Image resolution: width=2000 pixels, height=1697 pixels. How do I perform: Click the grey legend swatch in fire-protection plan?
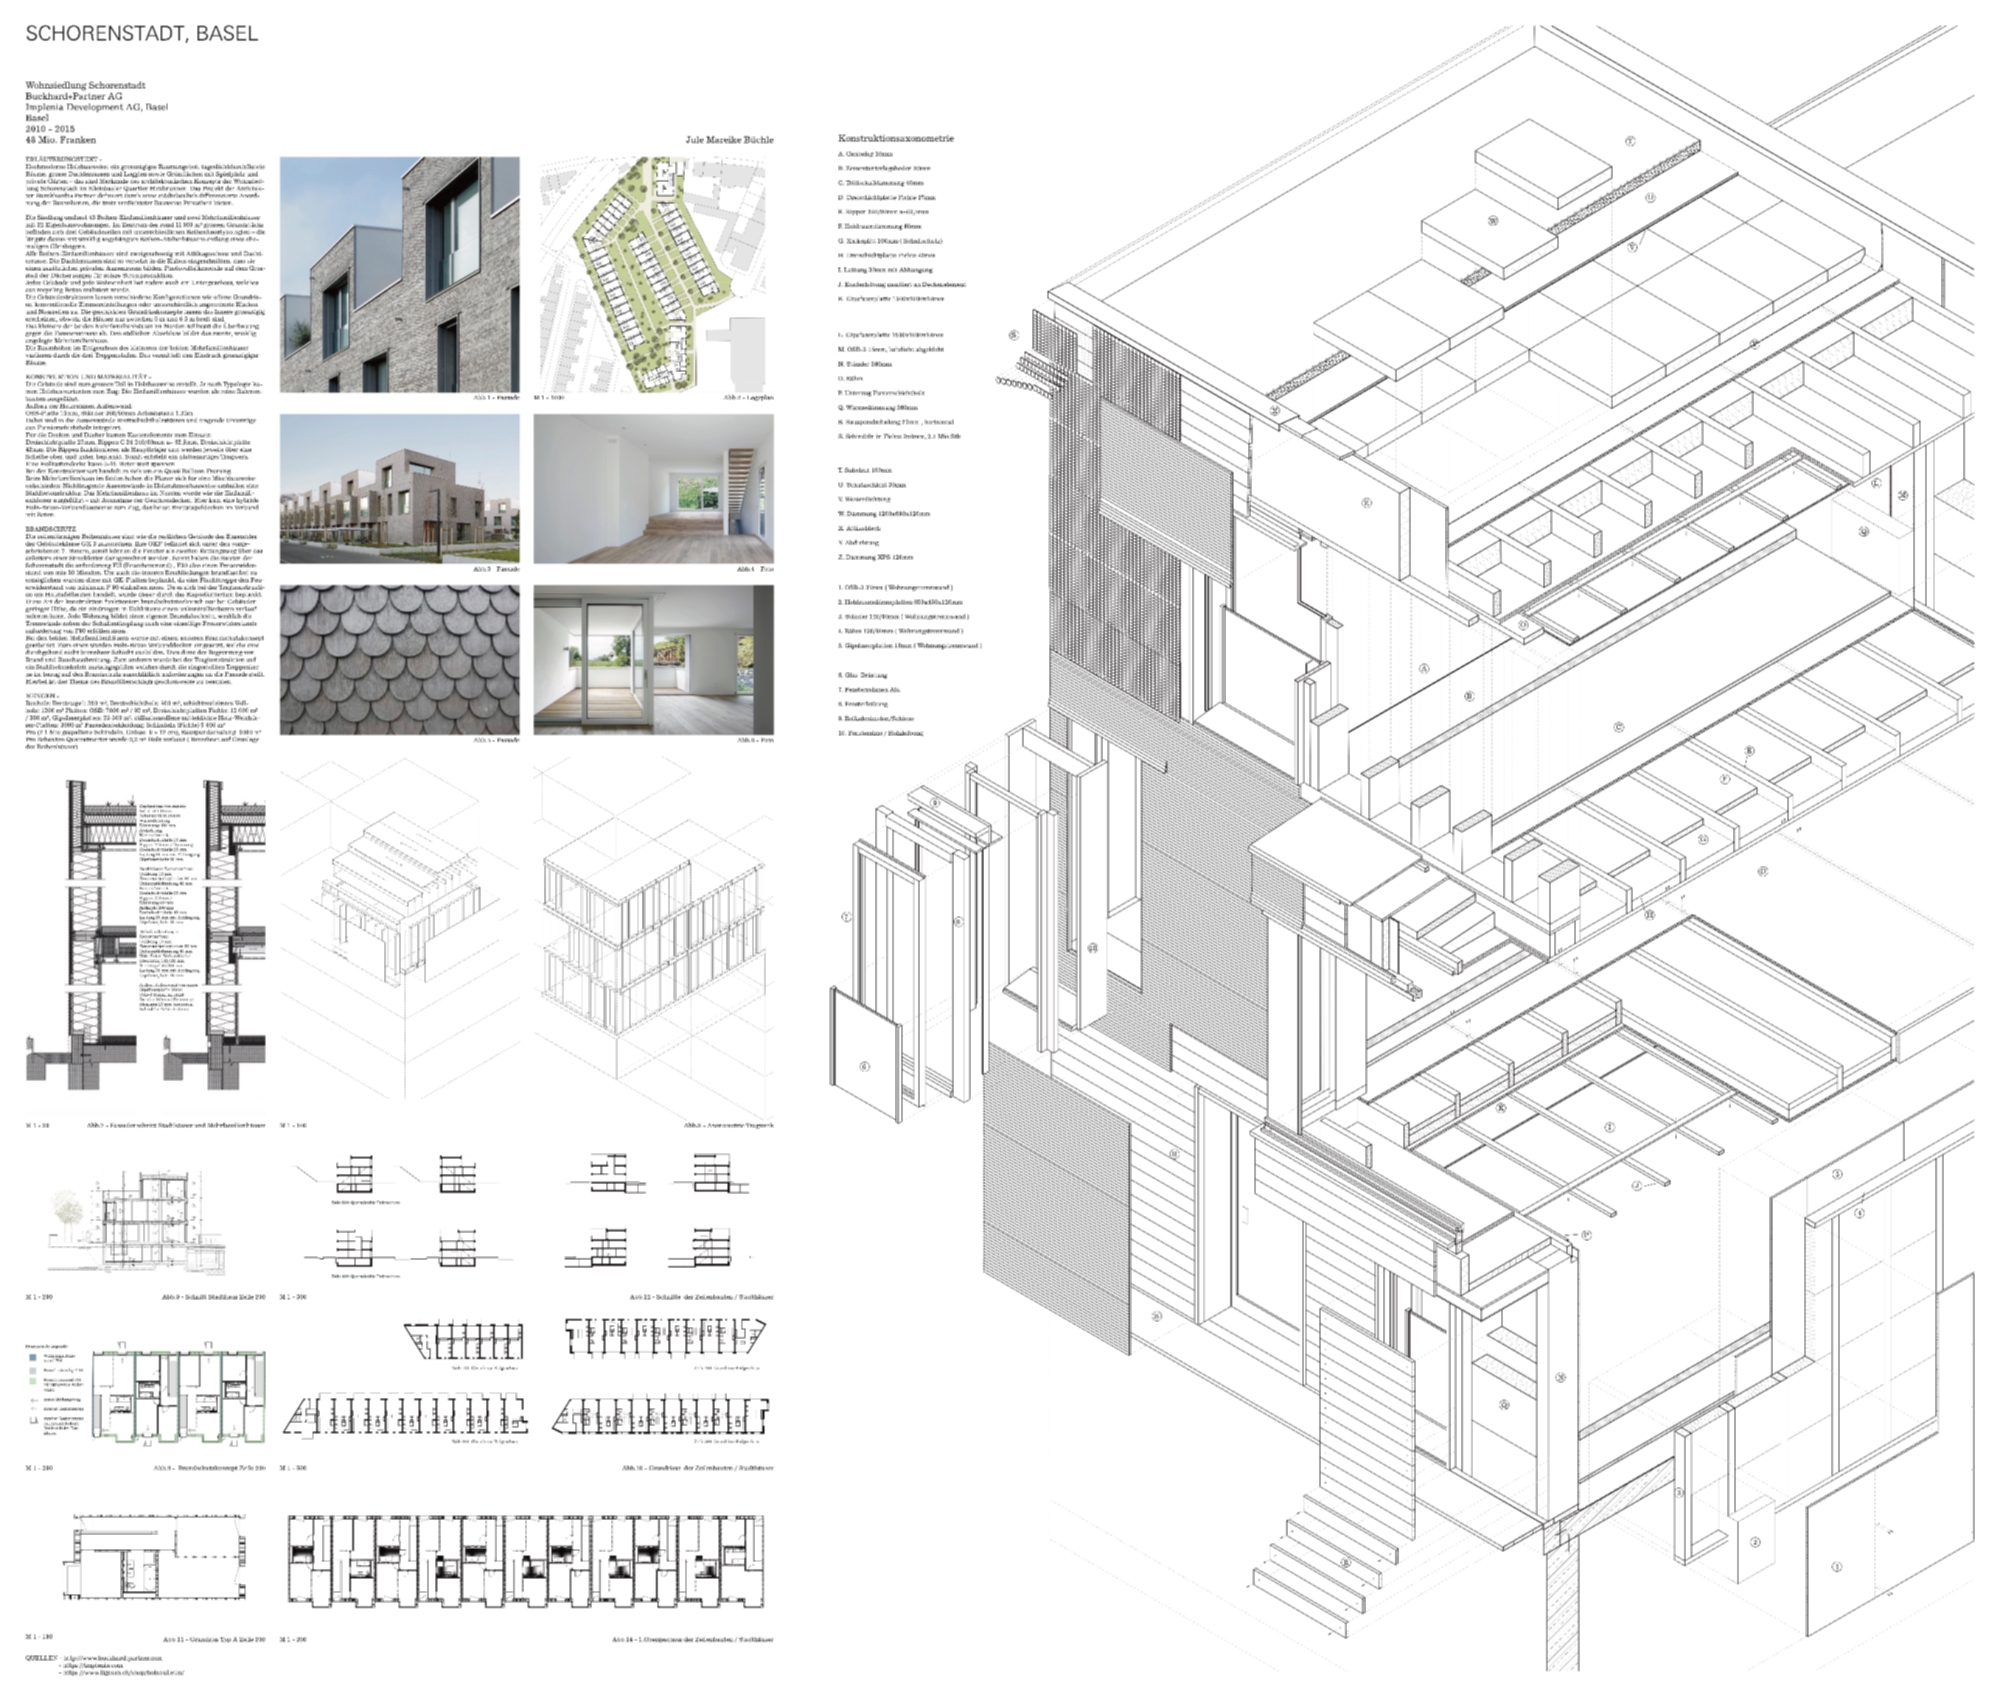[33, 1370]
